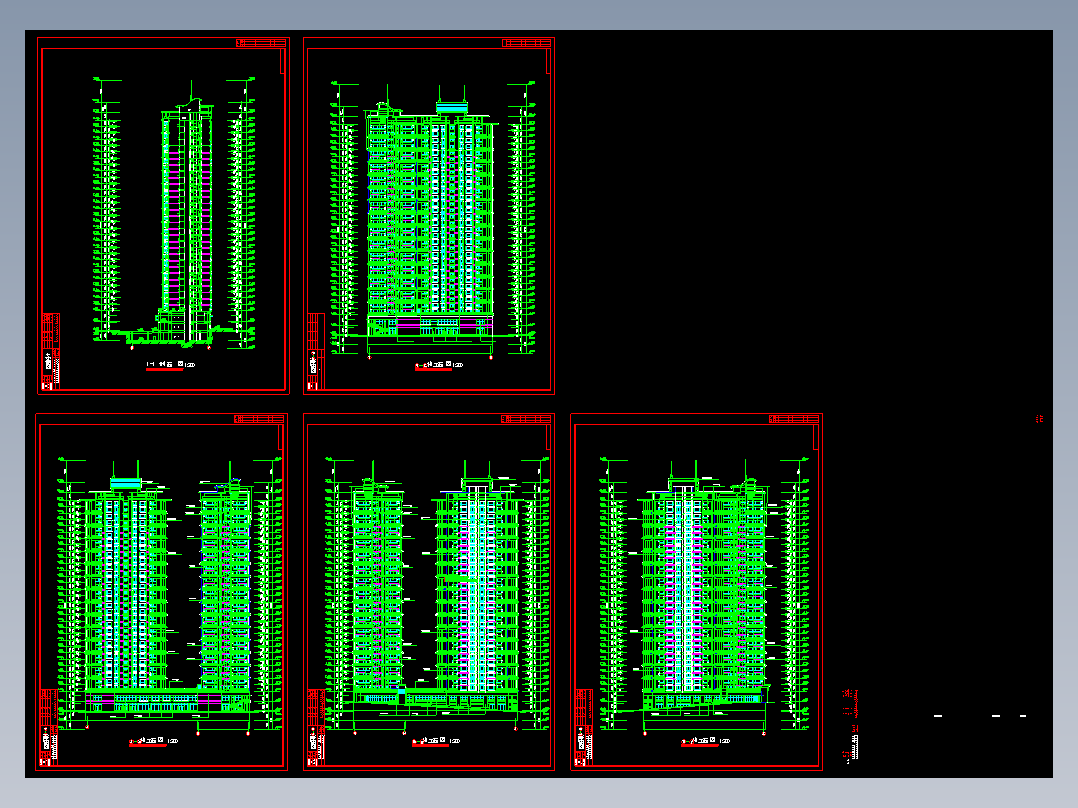Click the side stamp block in the bottom-left sheet
The image size is (1078, 808).
[x=49, y=728]
